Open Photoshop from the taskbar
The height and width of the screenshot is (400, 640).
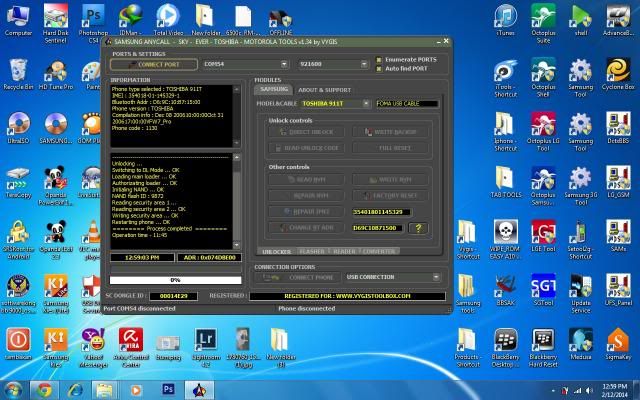pos(168,390)
